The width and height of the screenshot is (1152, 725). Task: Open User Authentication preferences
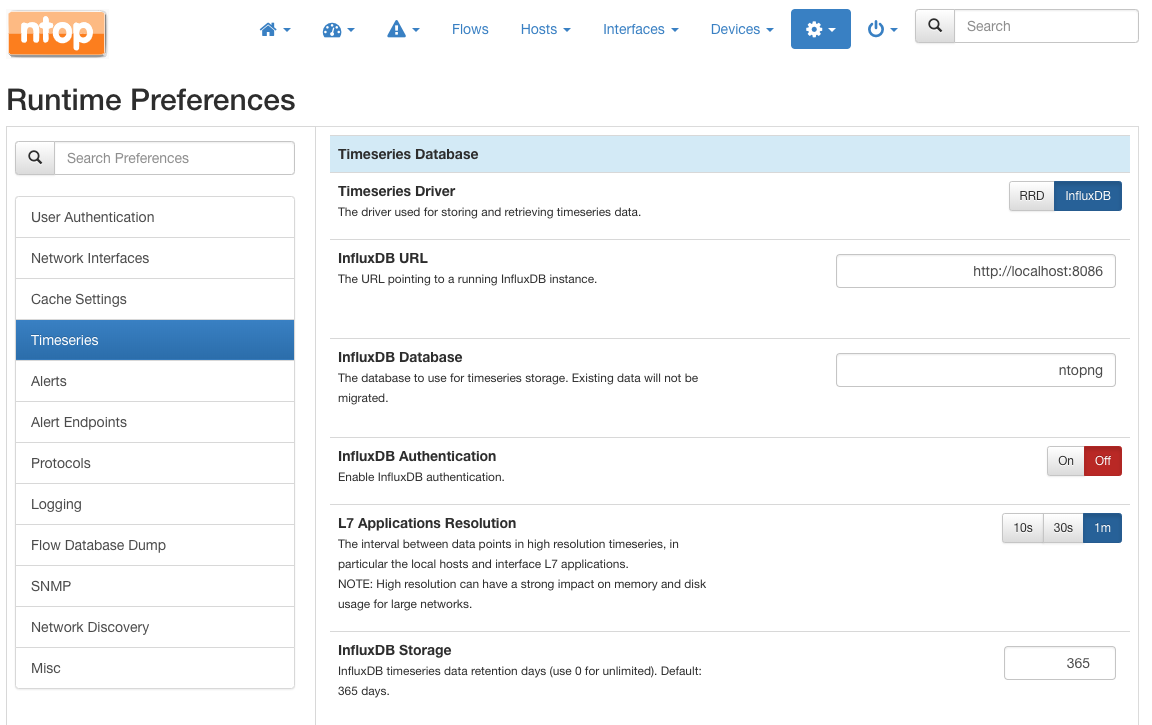click(x=155, y=217)
